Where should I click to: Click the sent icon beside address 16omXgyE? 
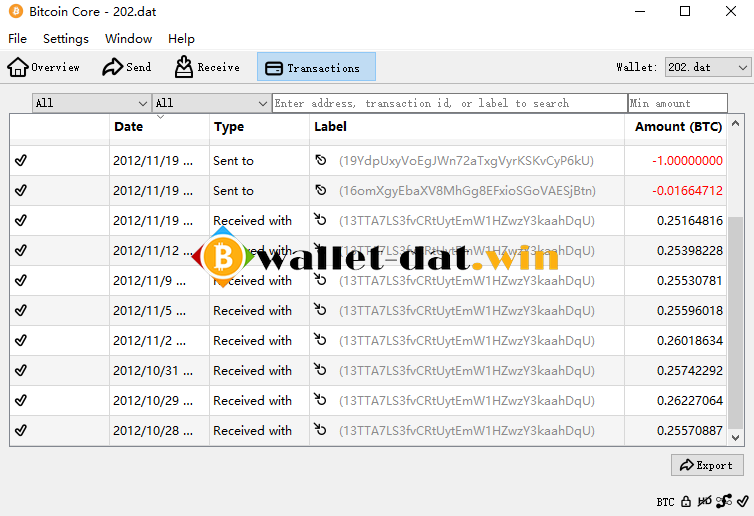321,190
